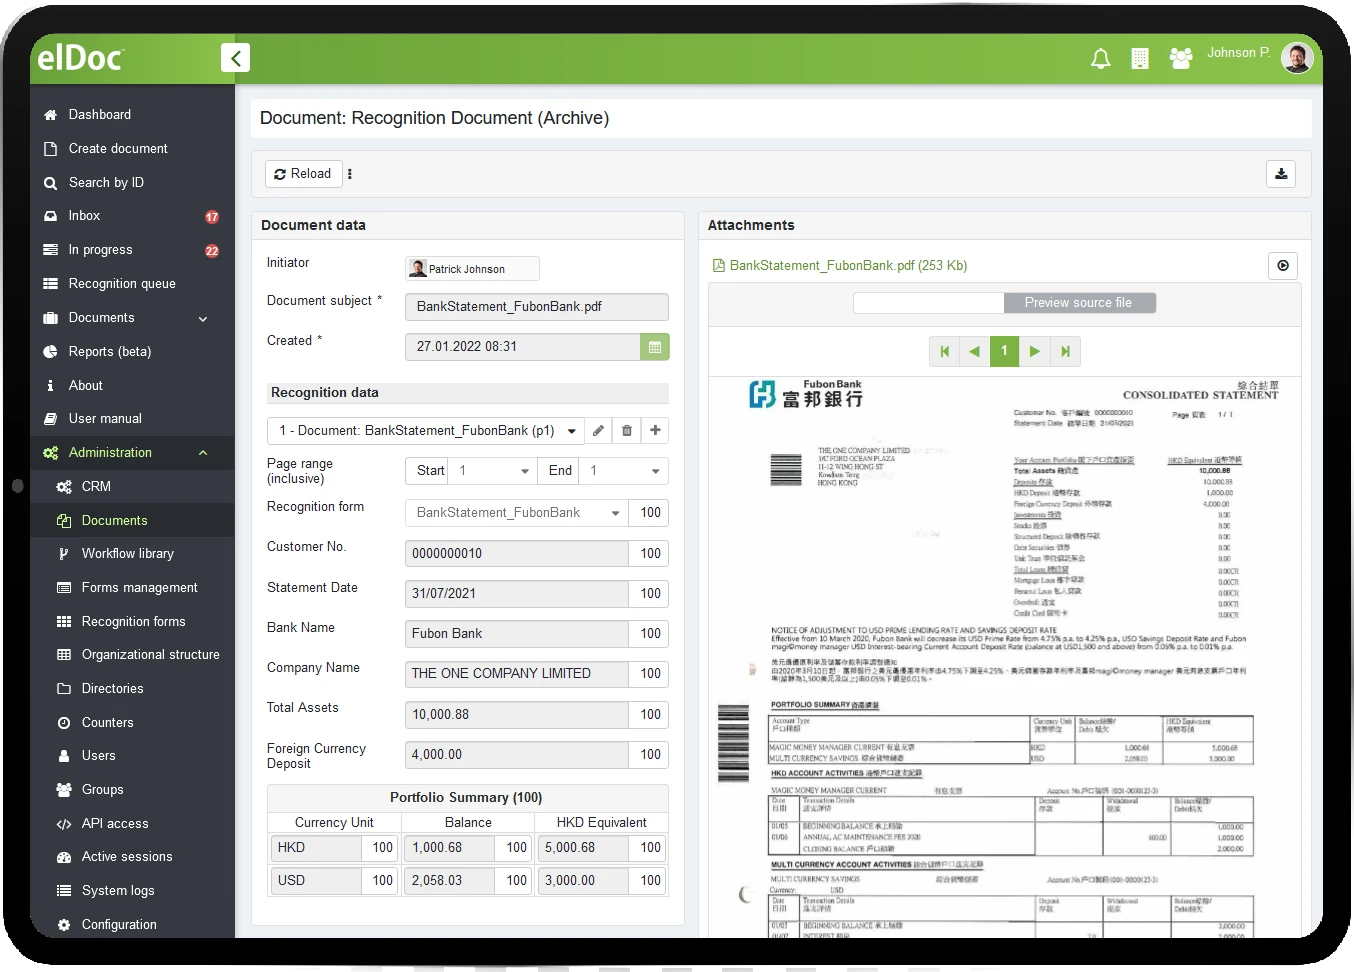Open the Start page dropdown
This screenshot has height=972, width=1354.
point(494,471)
